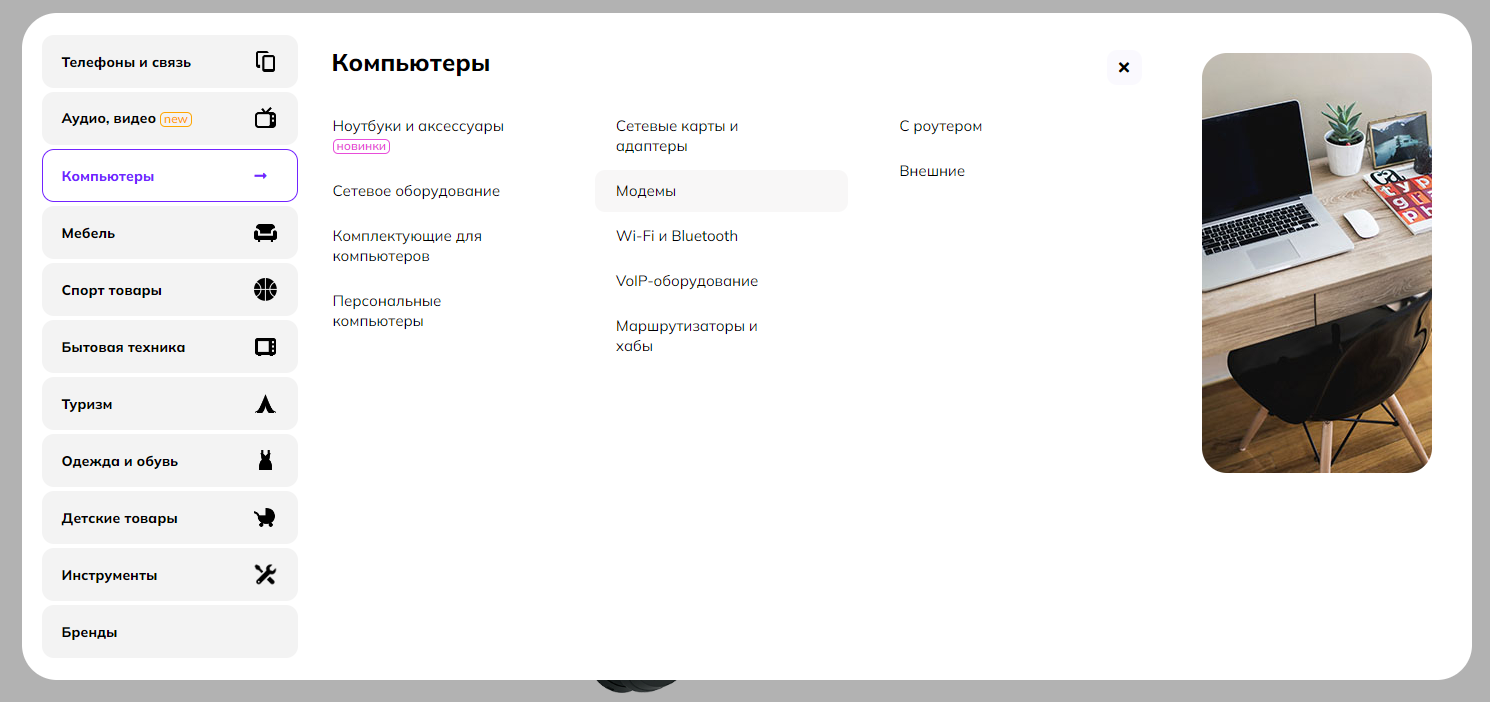Click the basketball icon in Спорт товары
The width and height of the screenshot is (1490, 702).
point(265,290)
